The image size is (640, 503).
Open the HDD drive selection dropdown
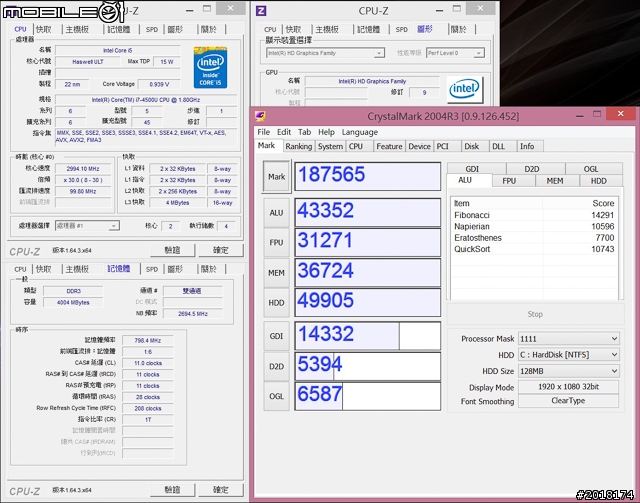[x=569, y=355]
